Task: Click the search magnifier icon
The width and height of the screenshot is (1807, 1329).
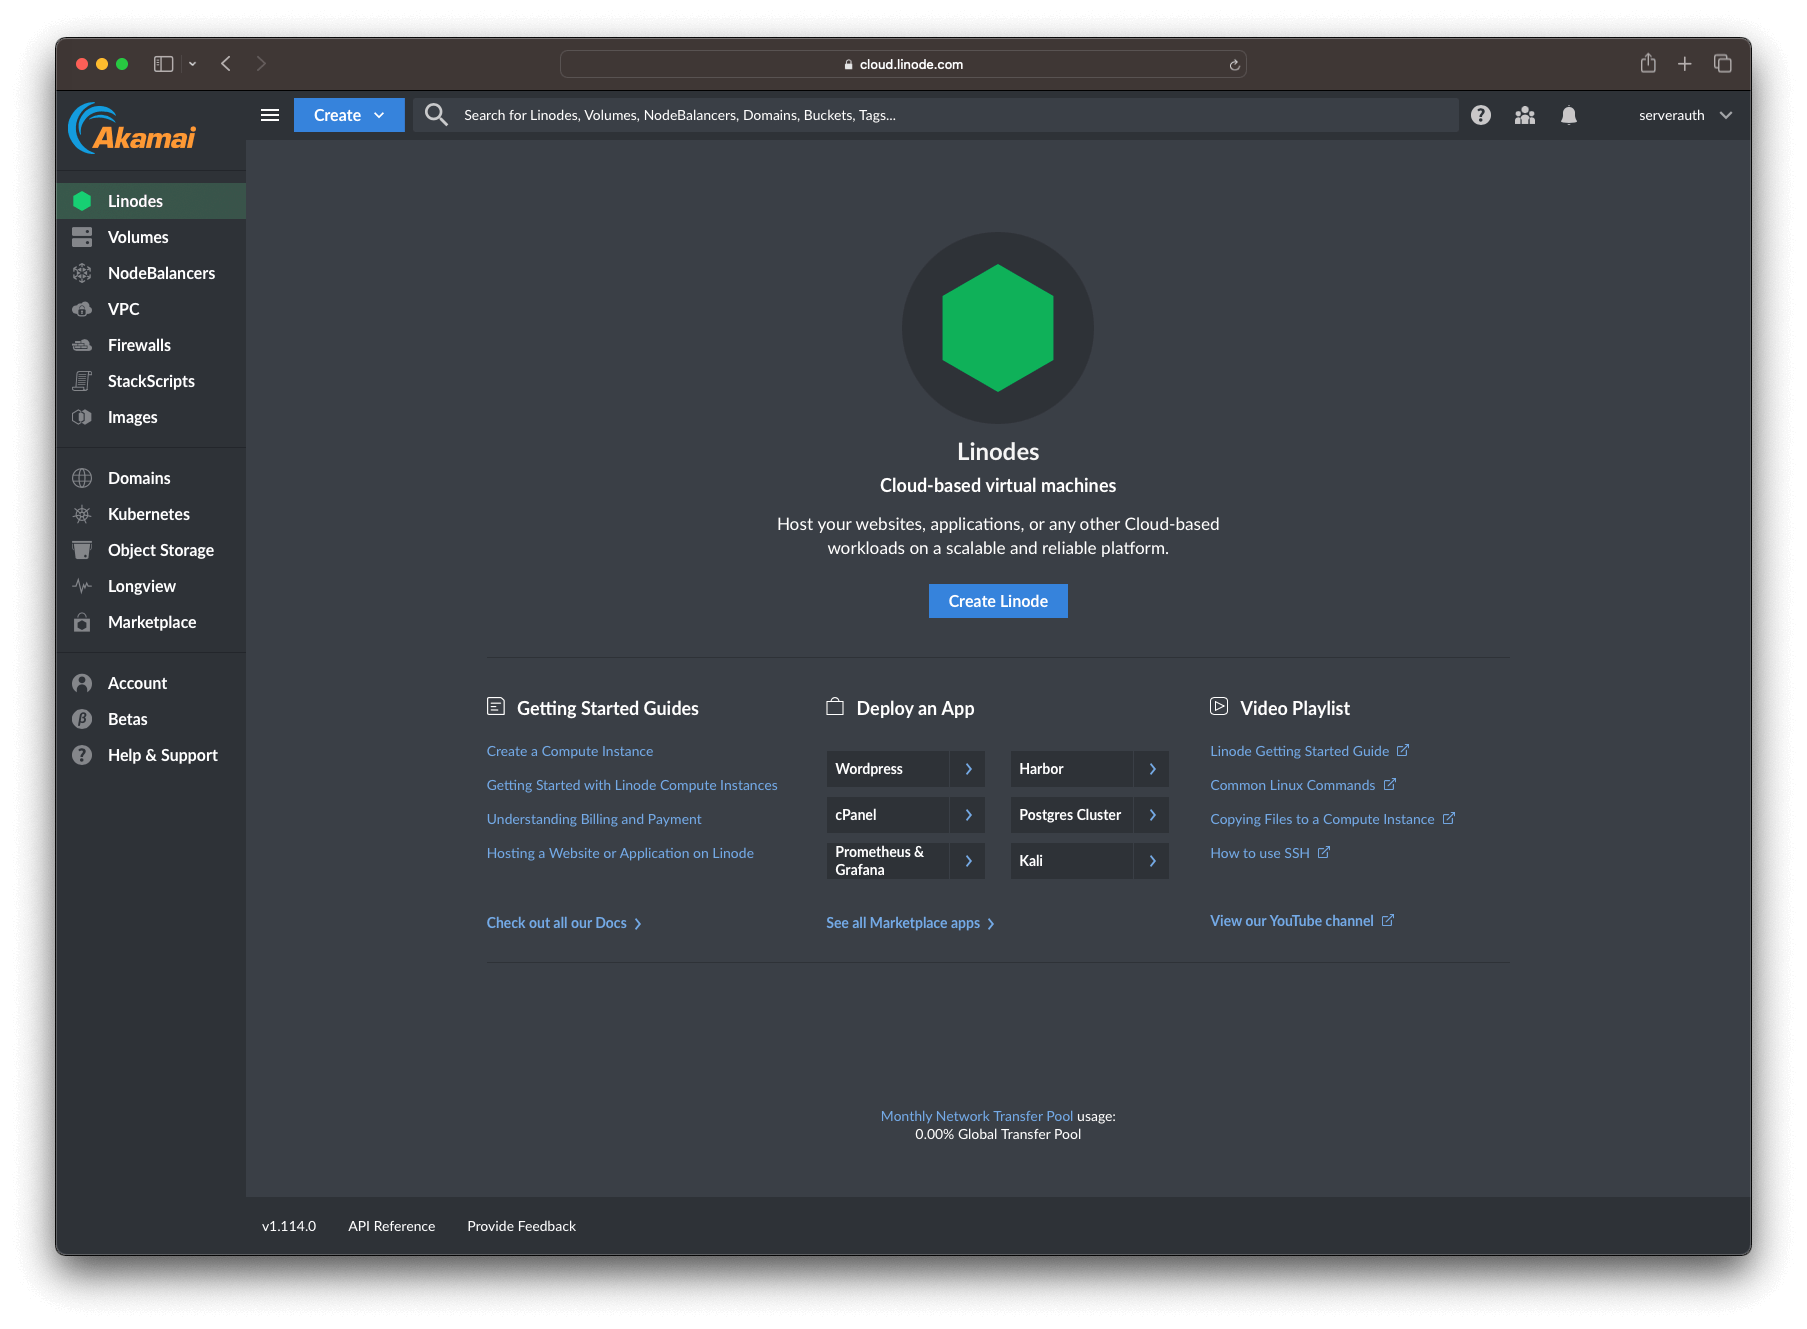Action: click(436, 115)
